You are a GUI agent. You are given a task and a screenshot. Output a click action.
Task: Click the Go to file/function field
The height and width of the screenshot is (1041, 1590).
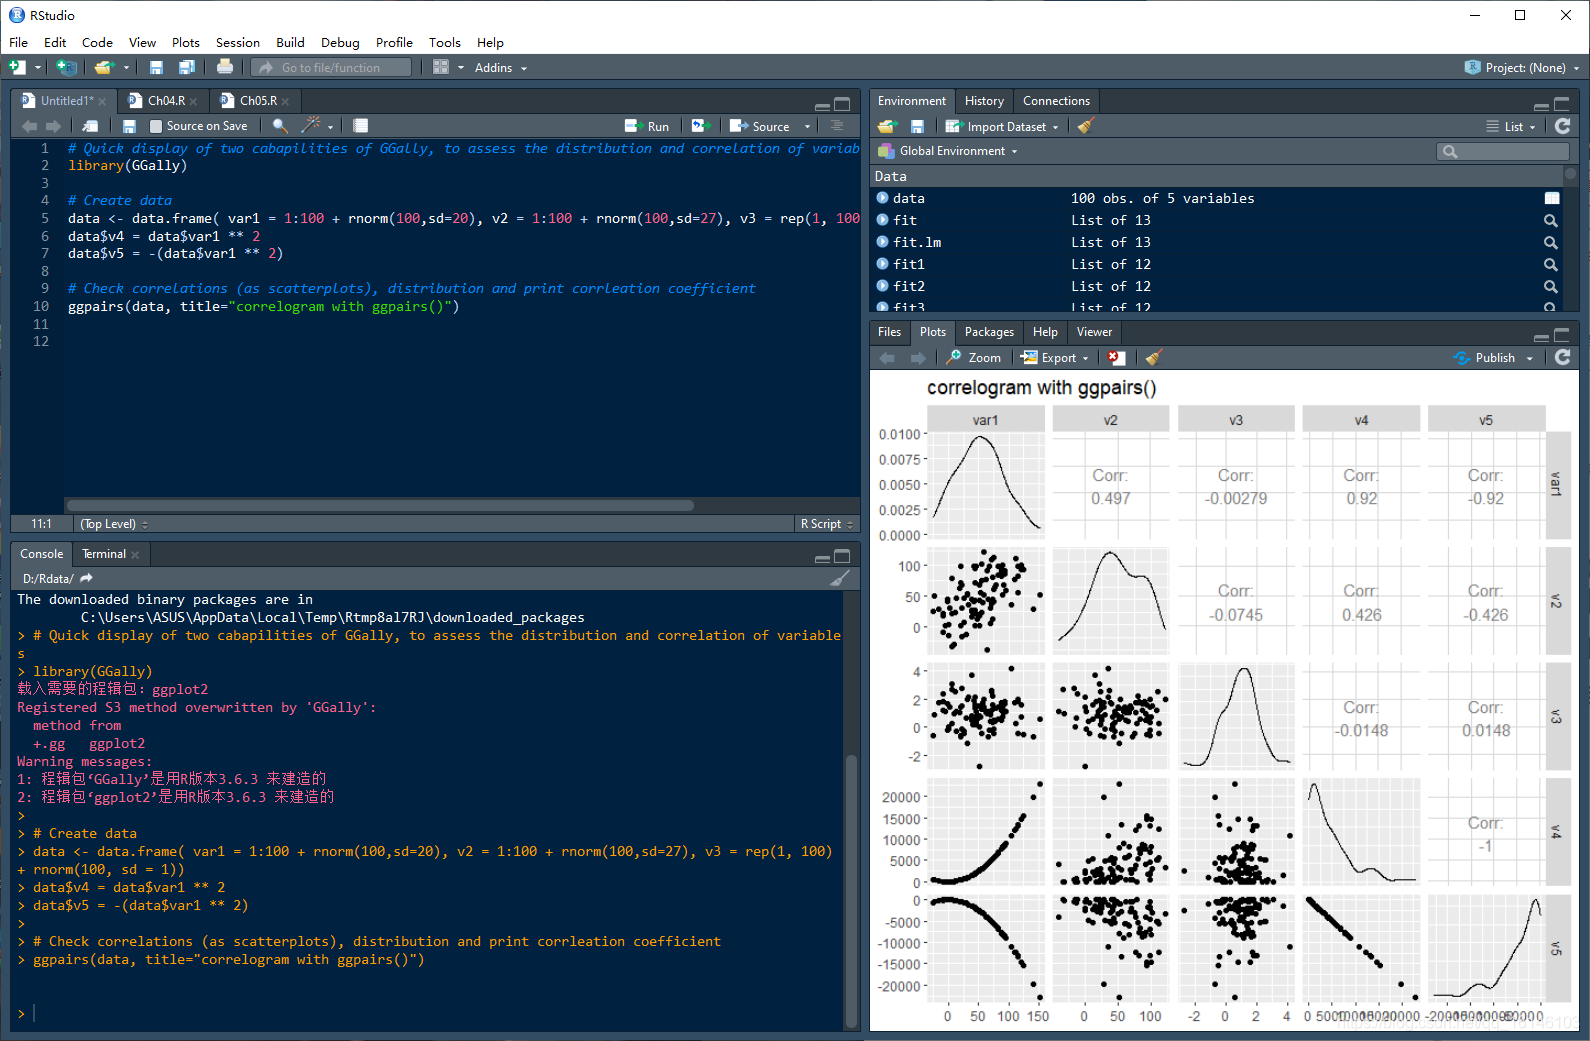click(x=331, y=68)
